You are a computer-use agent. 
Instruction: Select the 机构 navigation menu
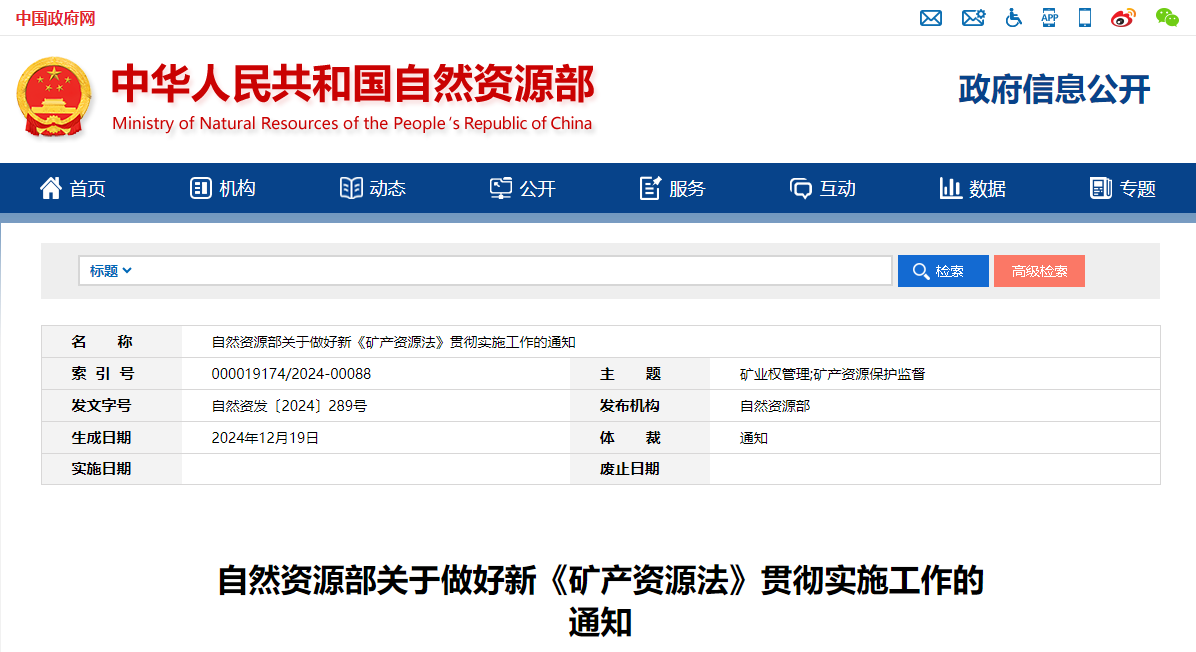[x=221, y=188]
